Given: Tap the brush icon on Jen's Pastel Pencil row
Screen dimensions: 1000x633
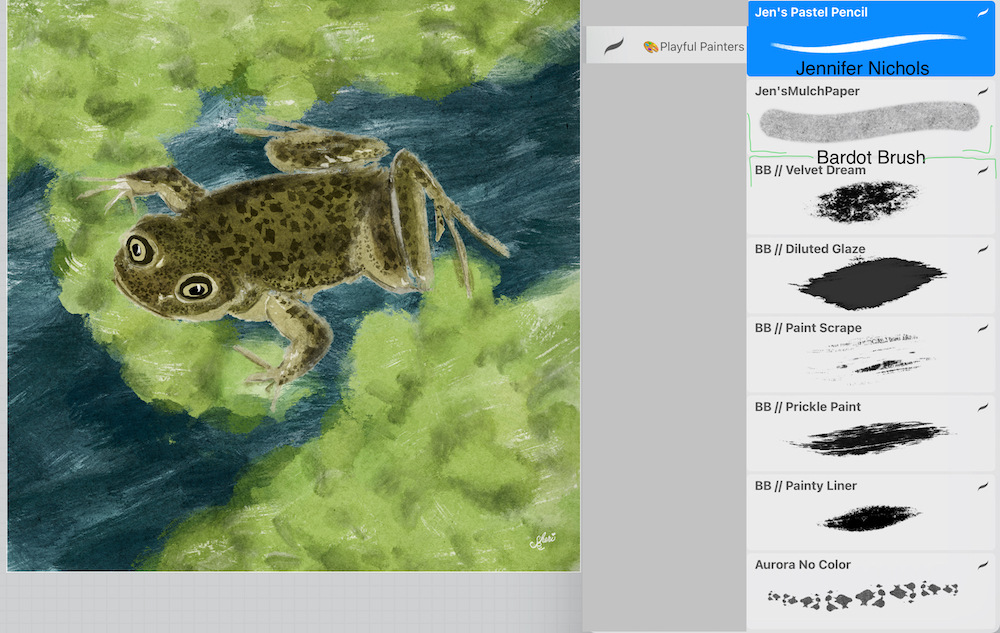Looking at the screenshot, I should tap(982, 13).
